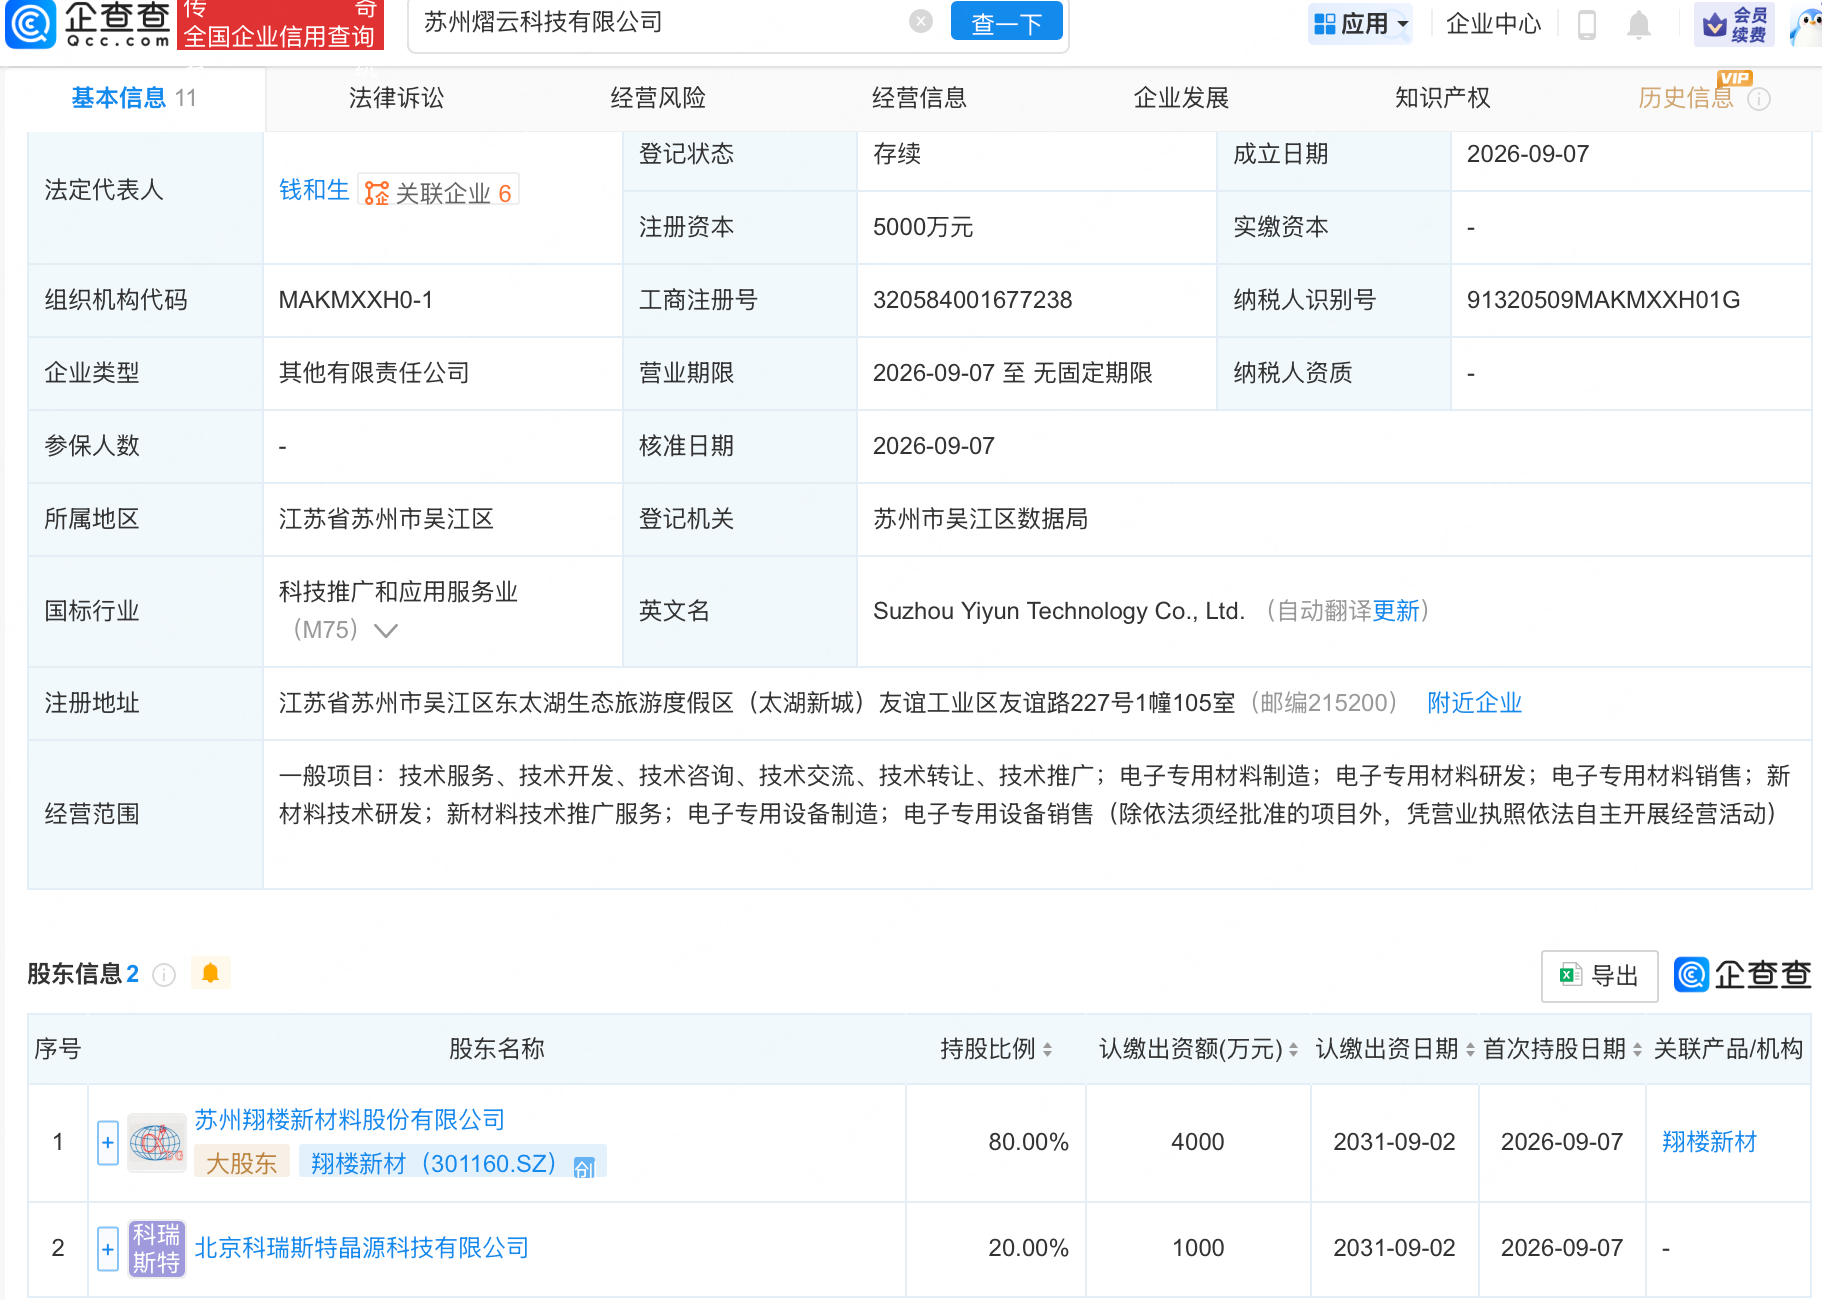The width and height of the screenshot is (1822, 1300).
Task: Expand 国标行业 M75 chevron
Action: (x=385, y=630)
